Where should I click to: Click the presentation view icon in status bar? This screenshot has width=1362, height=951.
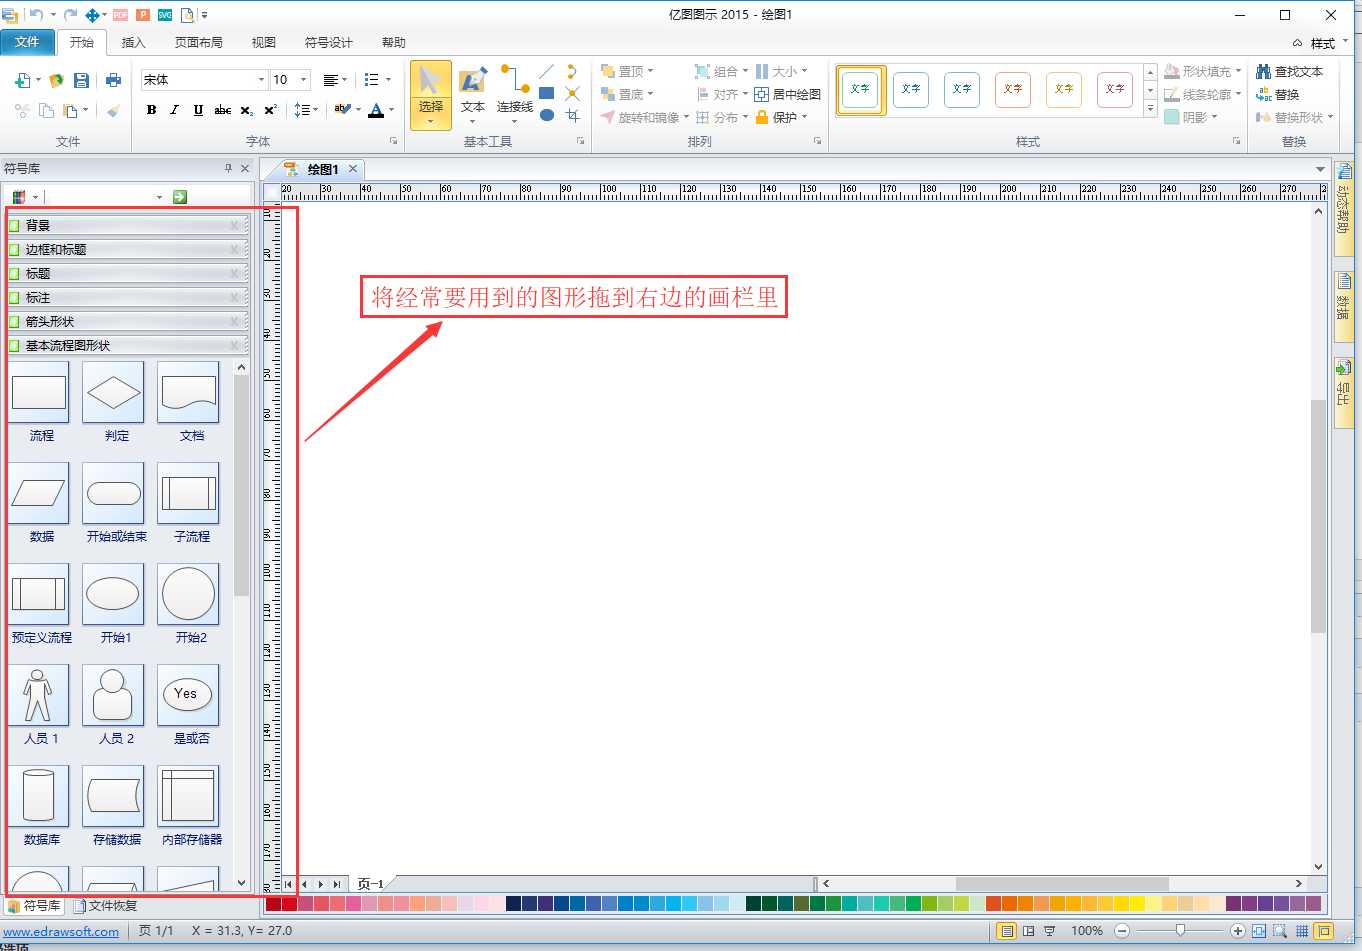coord(1049,931)
